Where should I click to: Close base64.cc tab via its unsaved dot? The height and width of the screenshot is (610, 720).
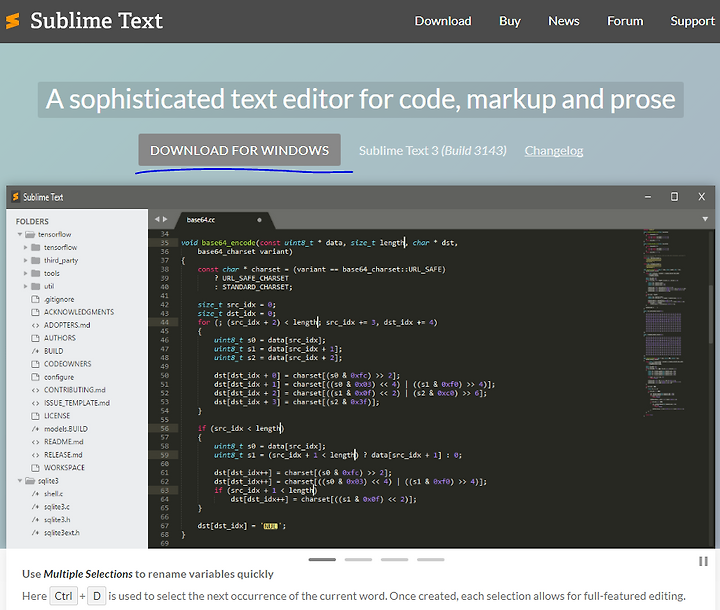(x=259, y=220)
